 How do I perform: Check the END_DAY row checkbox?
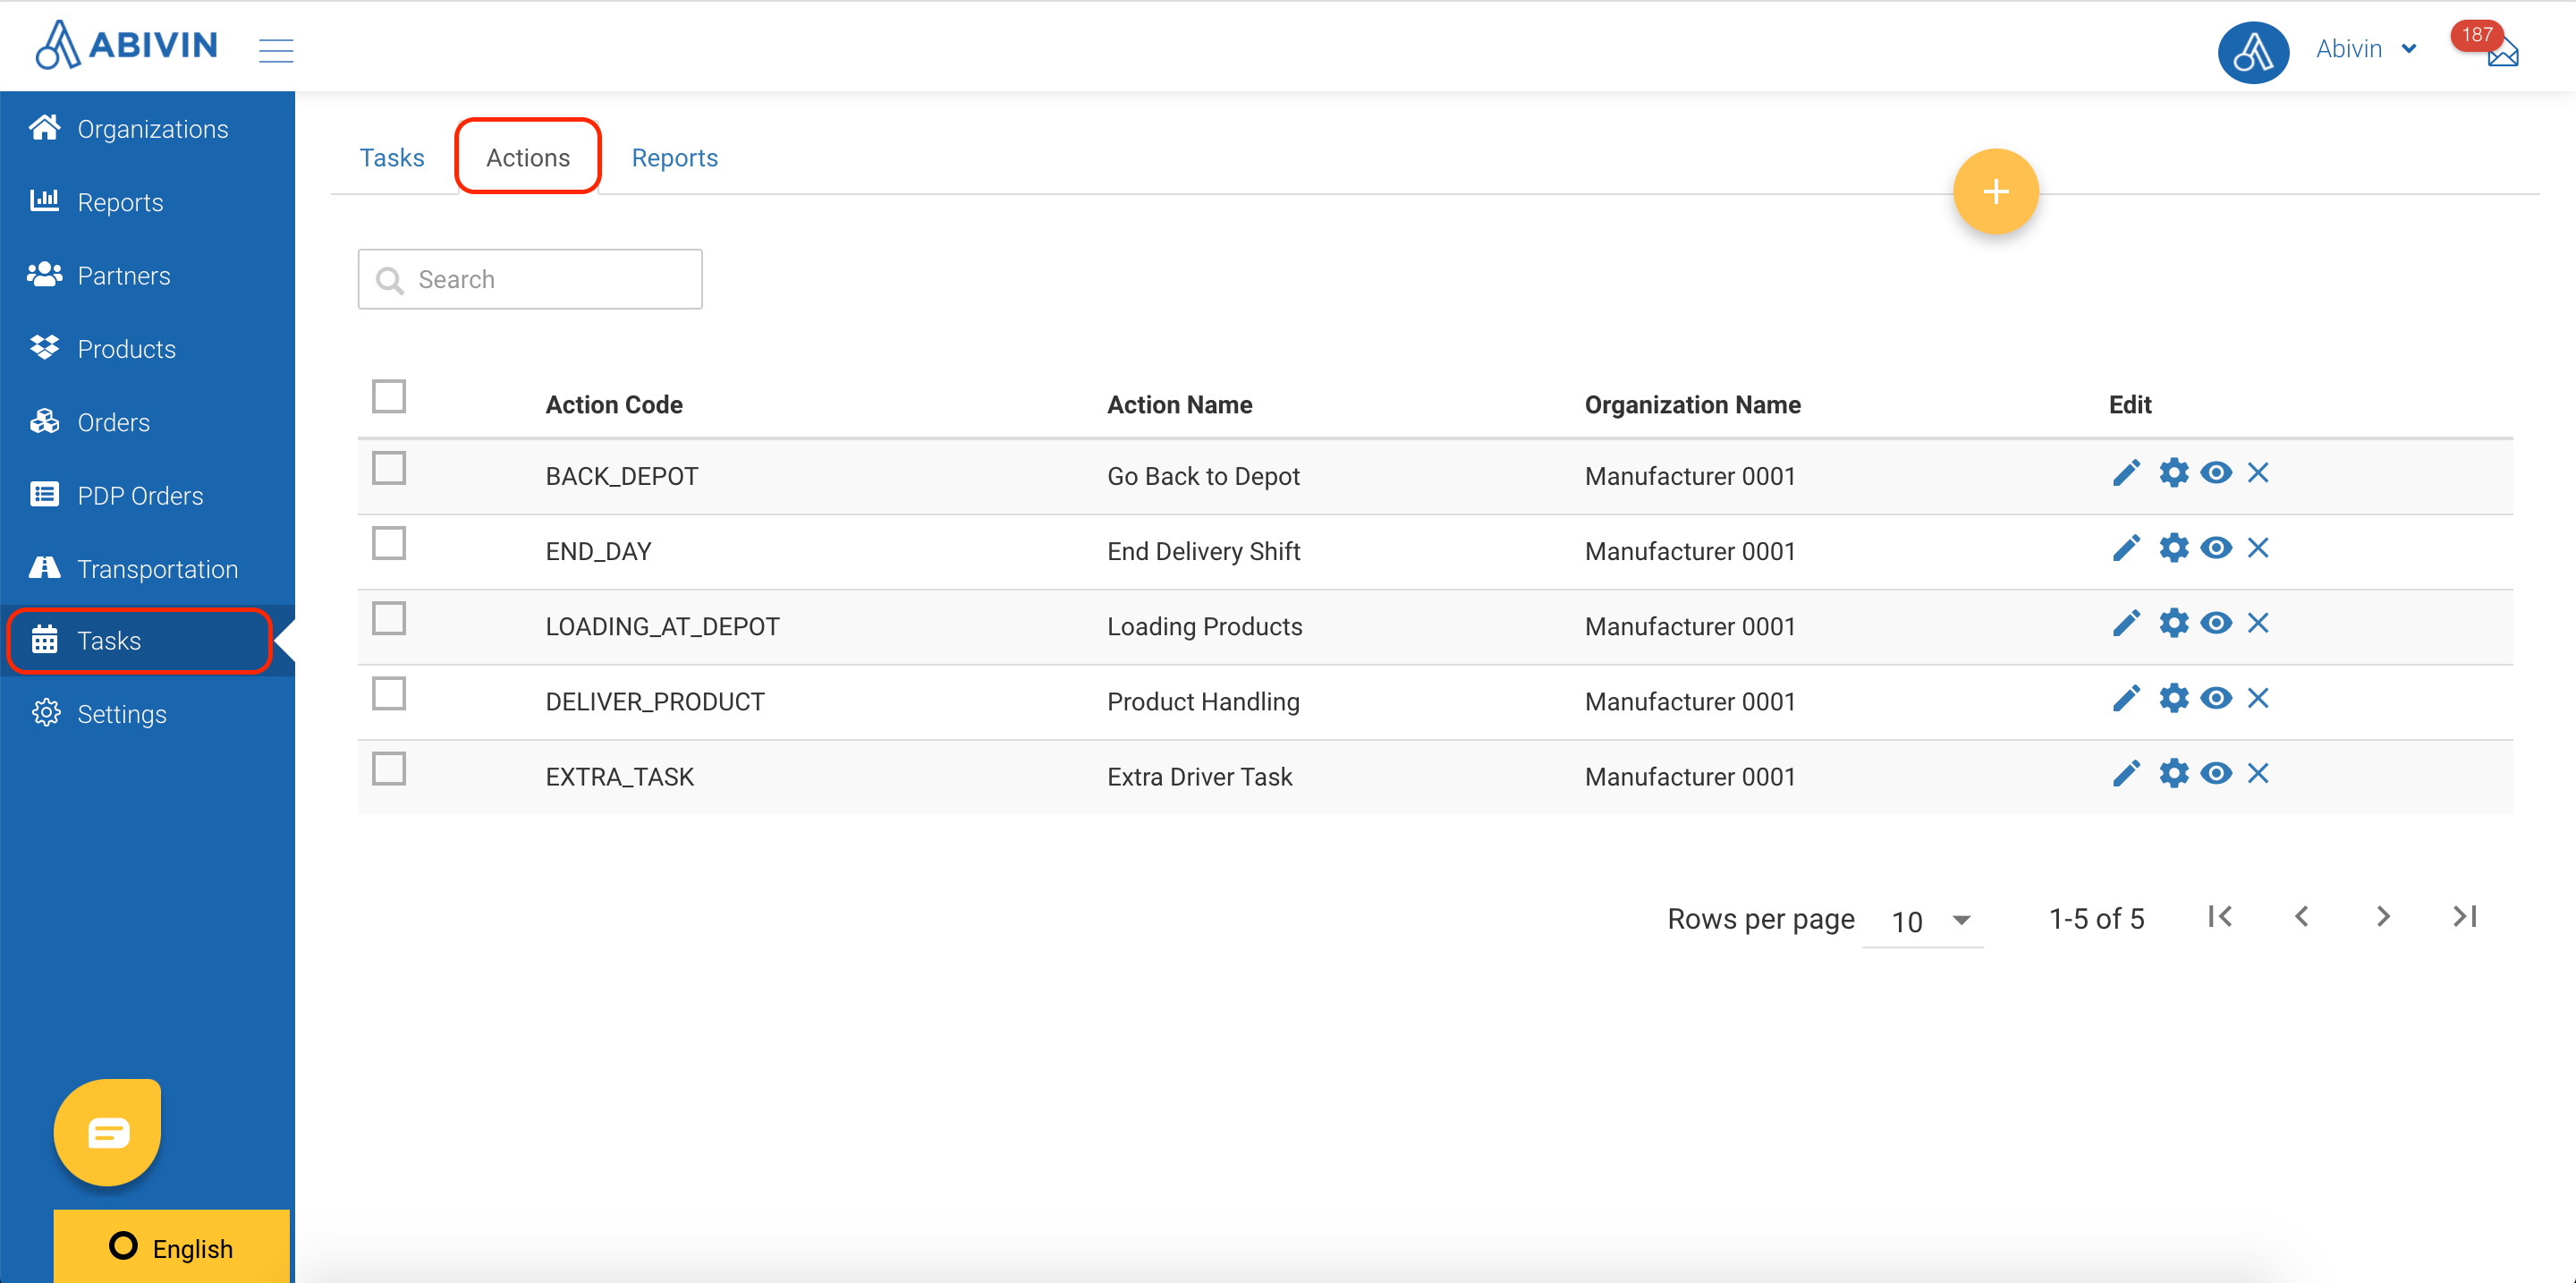[x=389, y=543]
